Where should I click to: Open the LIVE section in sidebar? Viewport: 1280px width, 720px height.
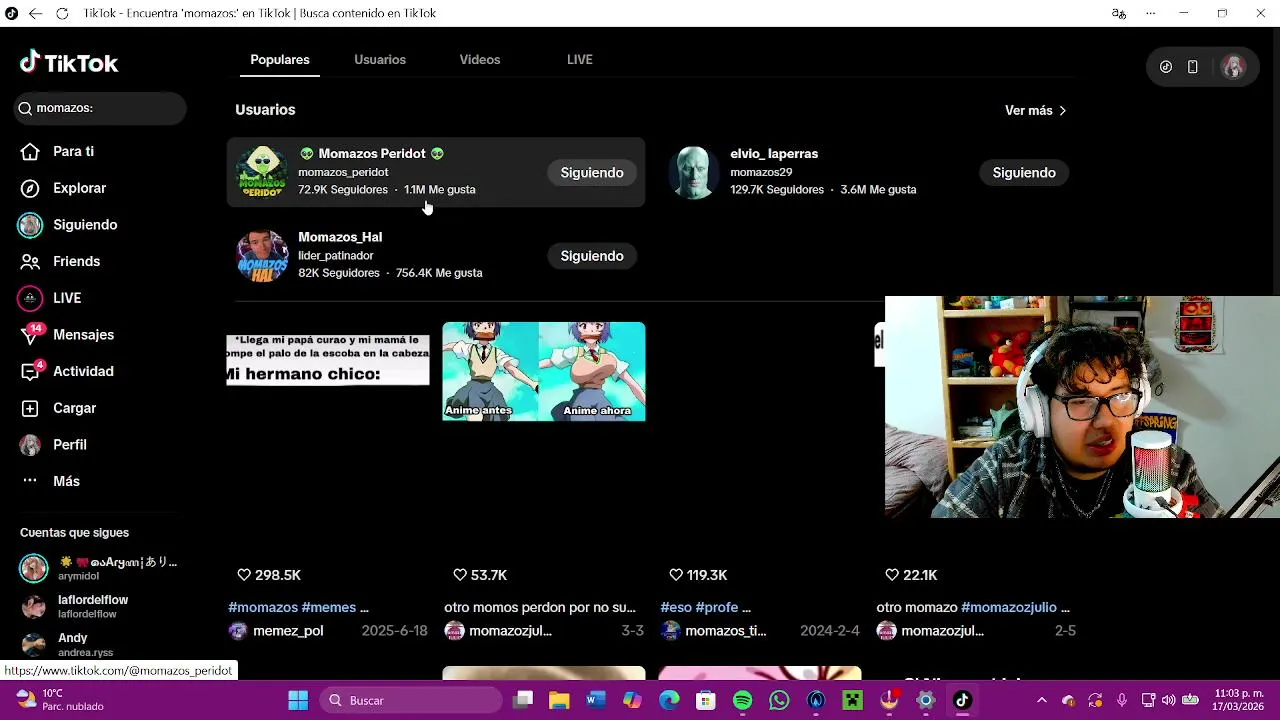(x=51, y=298)
